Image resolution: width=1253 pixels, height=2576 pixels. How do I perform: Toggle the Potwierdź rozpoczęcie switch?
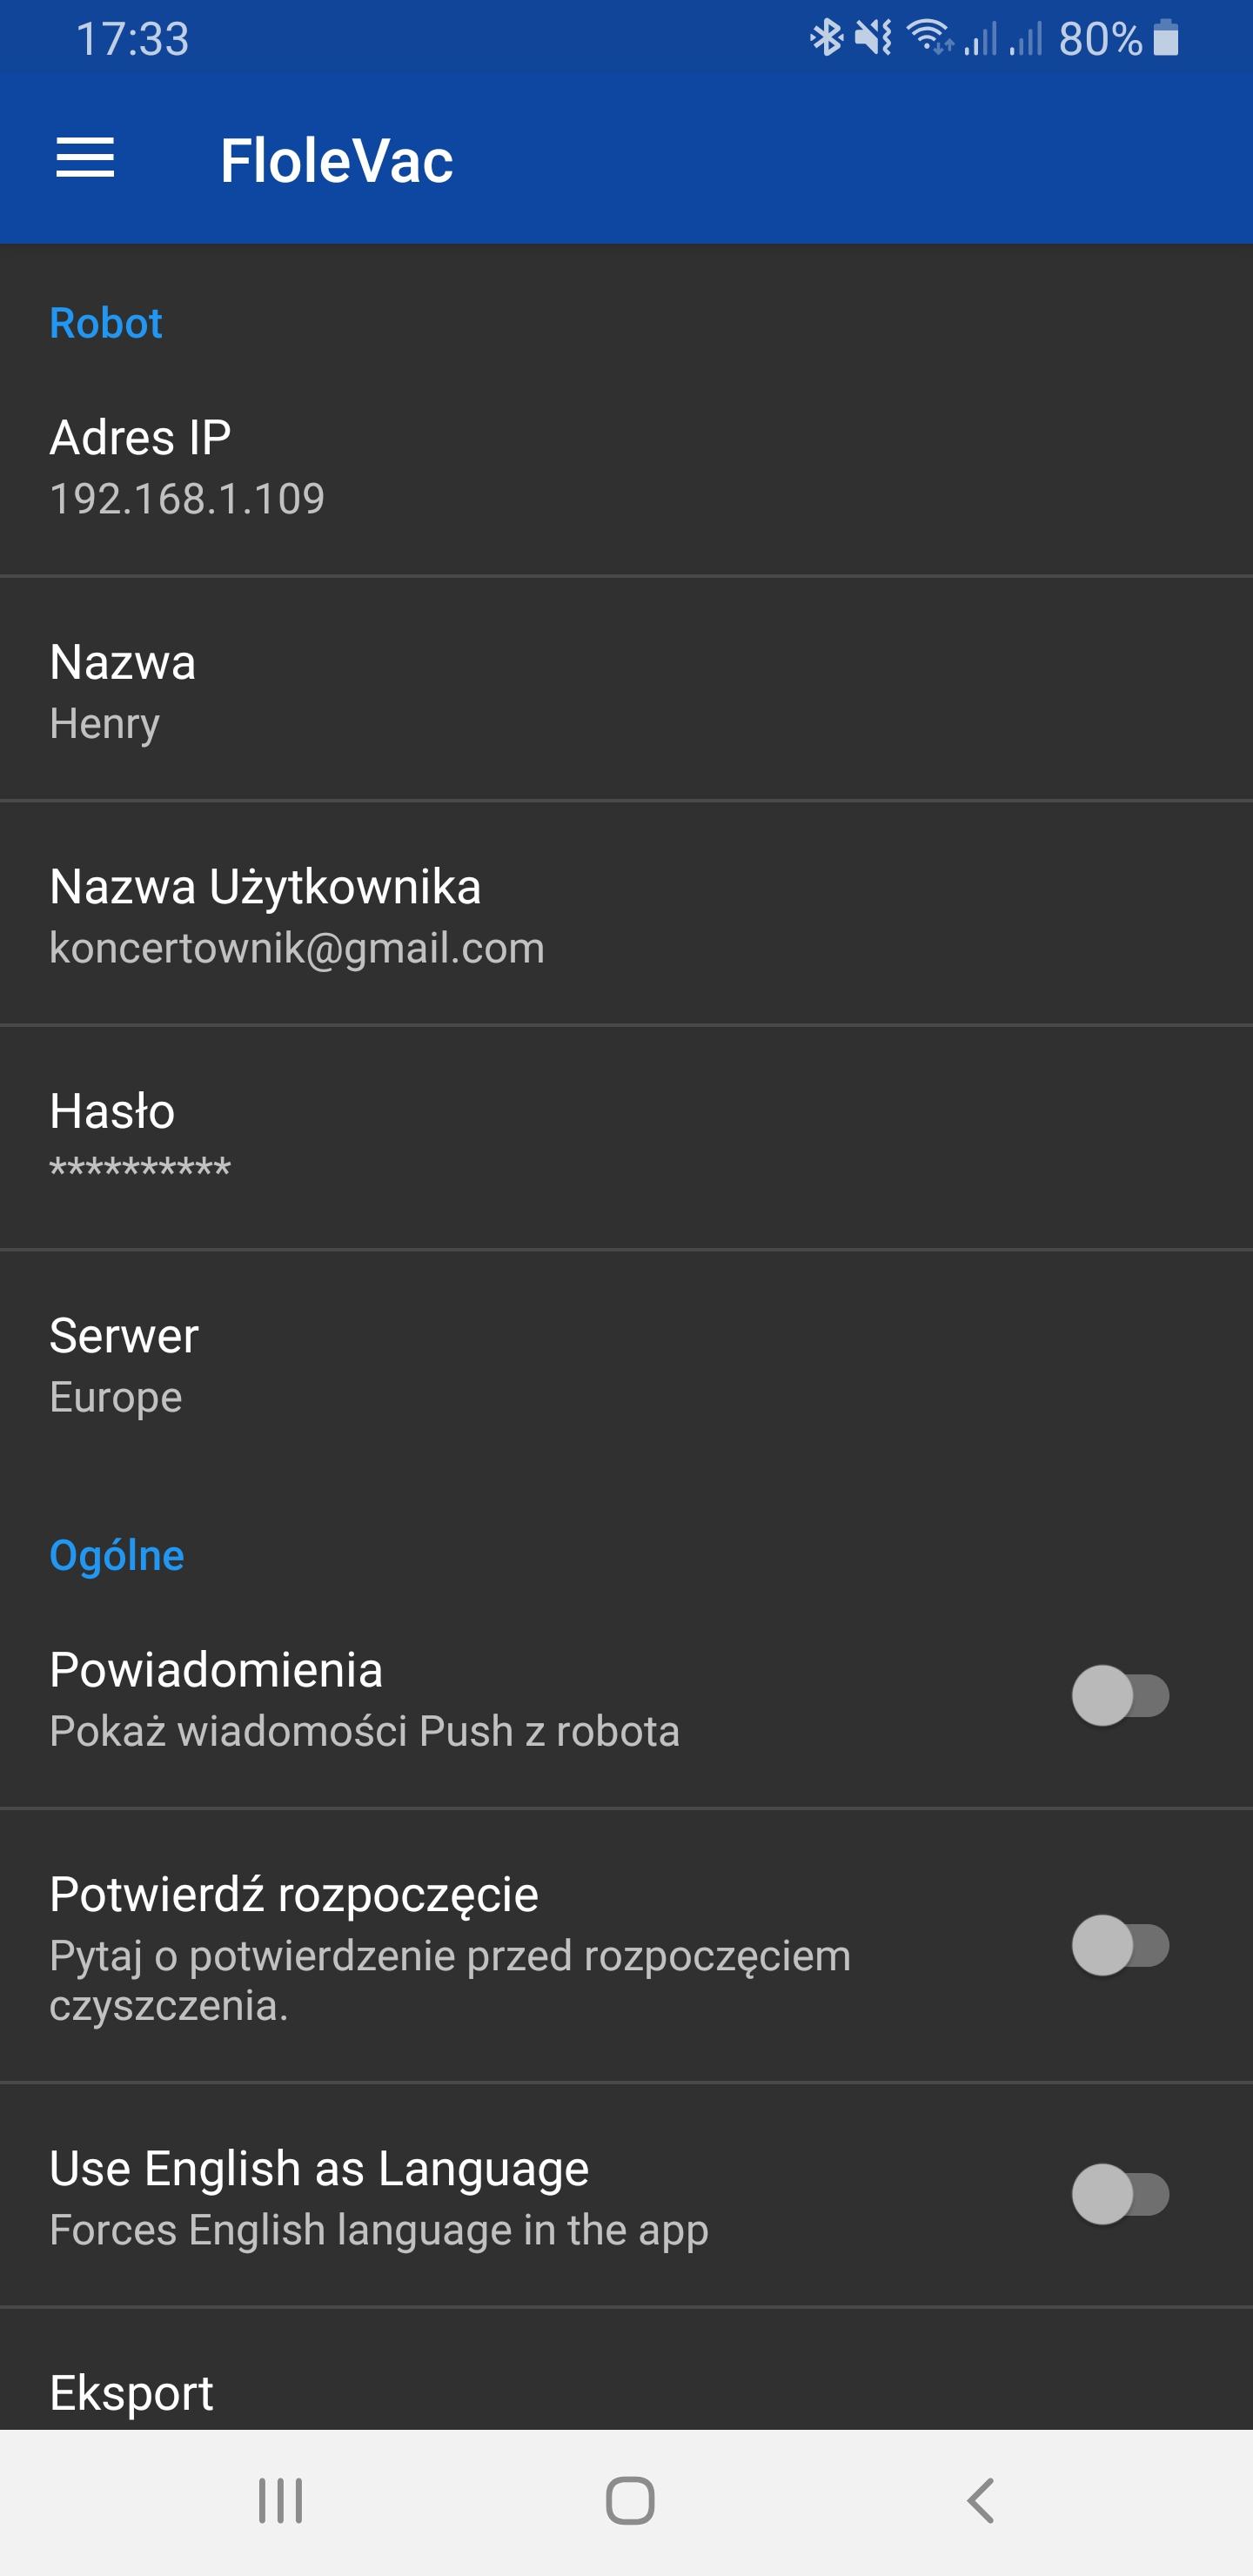[x=1120, y=1945]
